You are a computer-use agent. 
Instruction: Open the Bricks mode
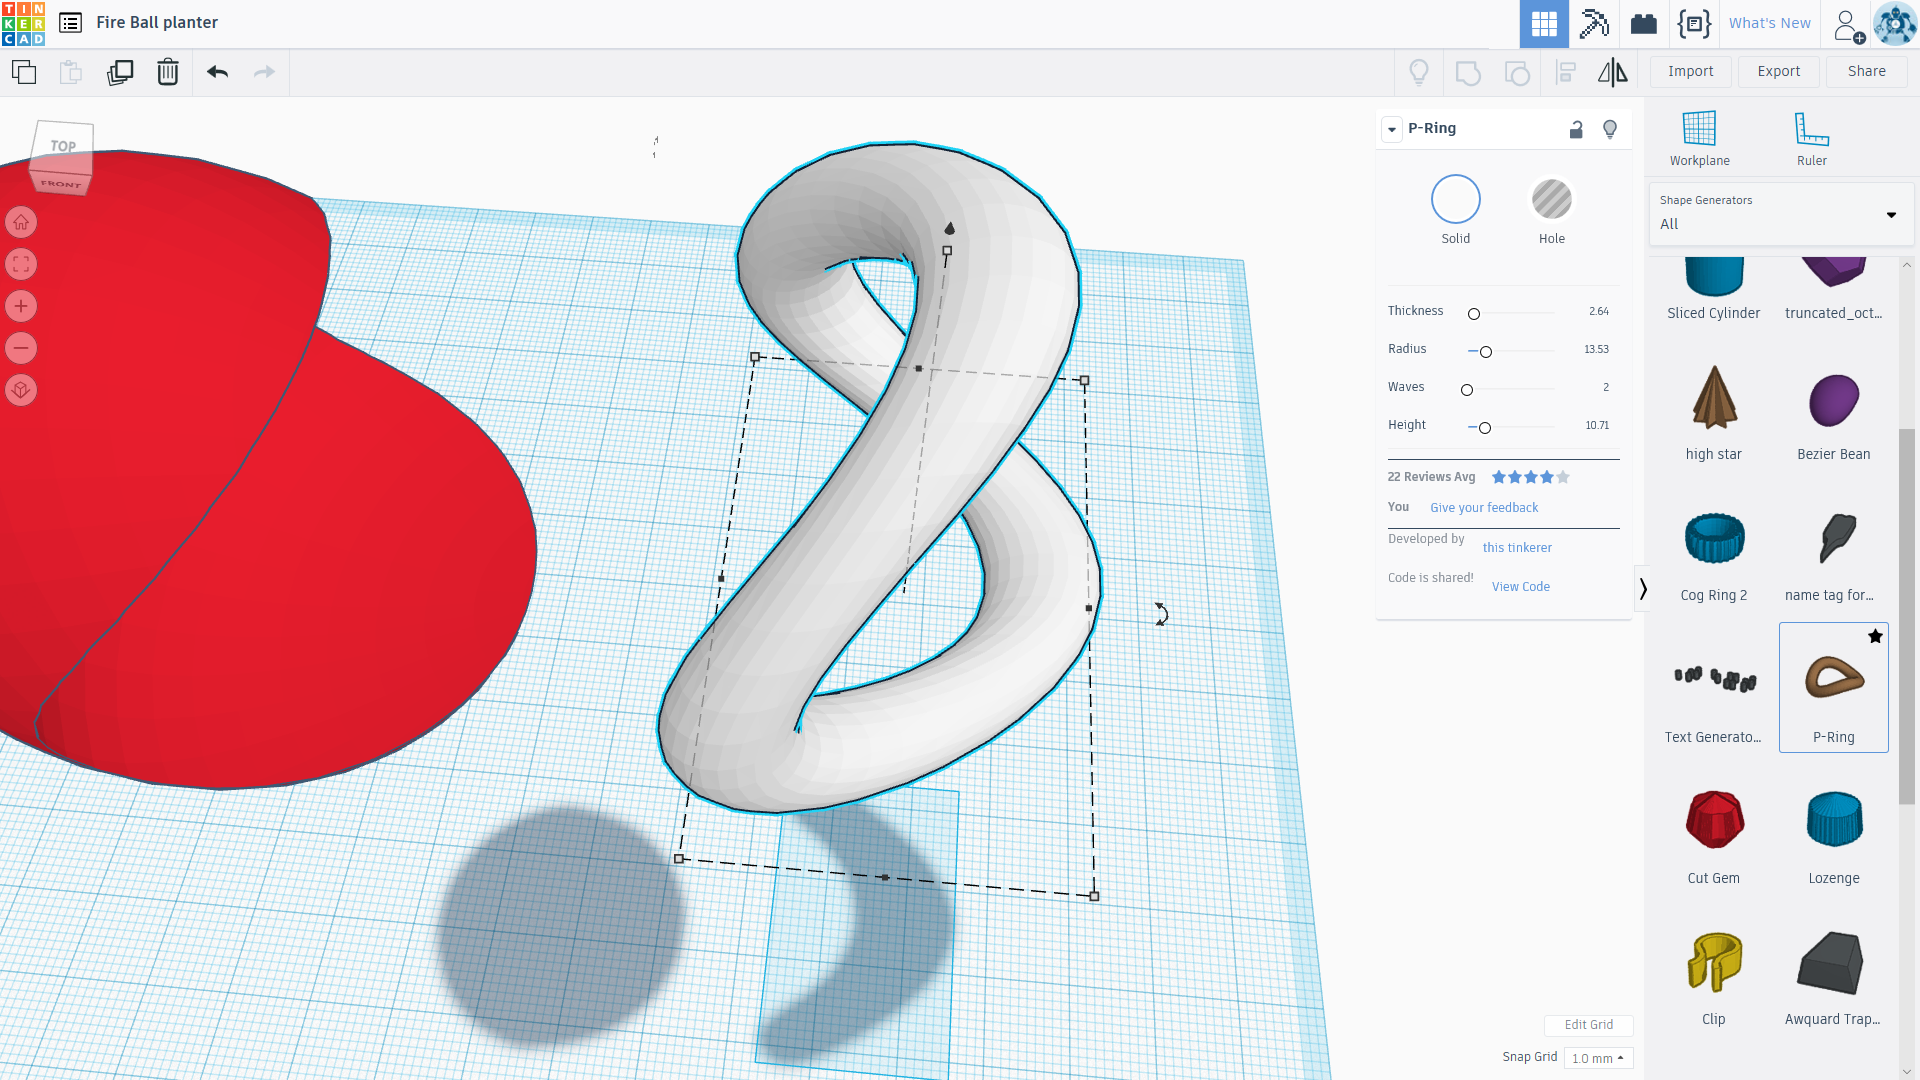pyautogui.click(x=1644, y=24)
